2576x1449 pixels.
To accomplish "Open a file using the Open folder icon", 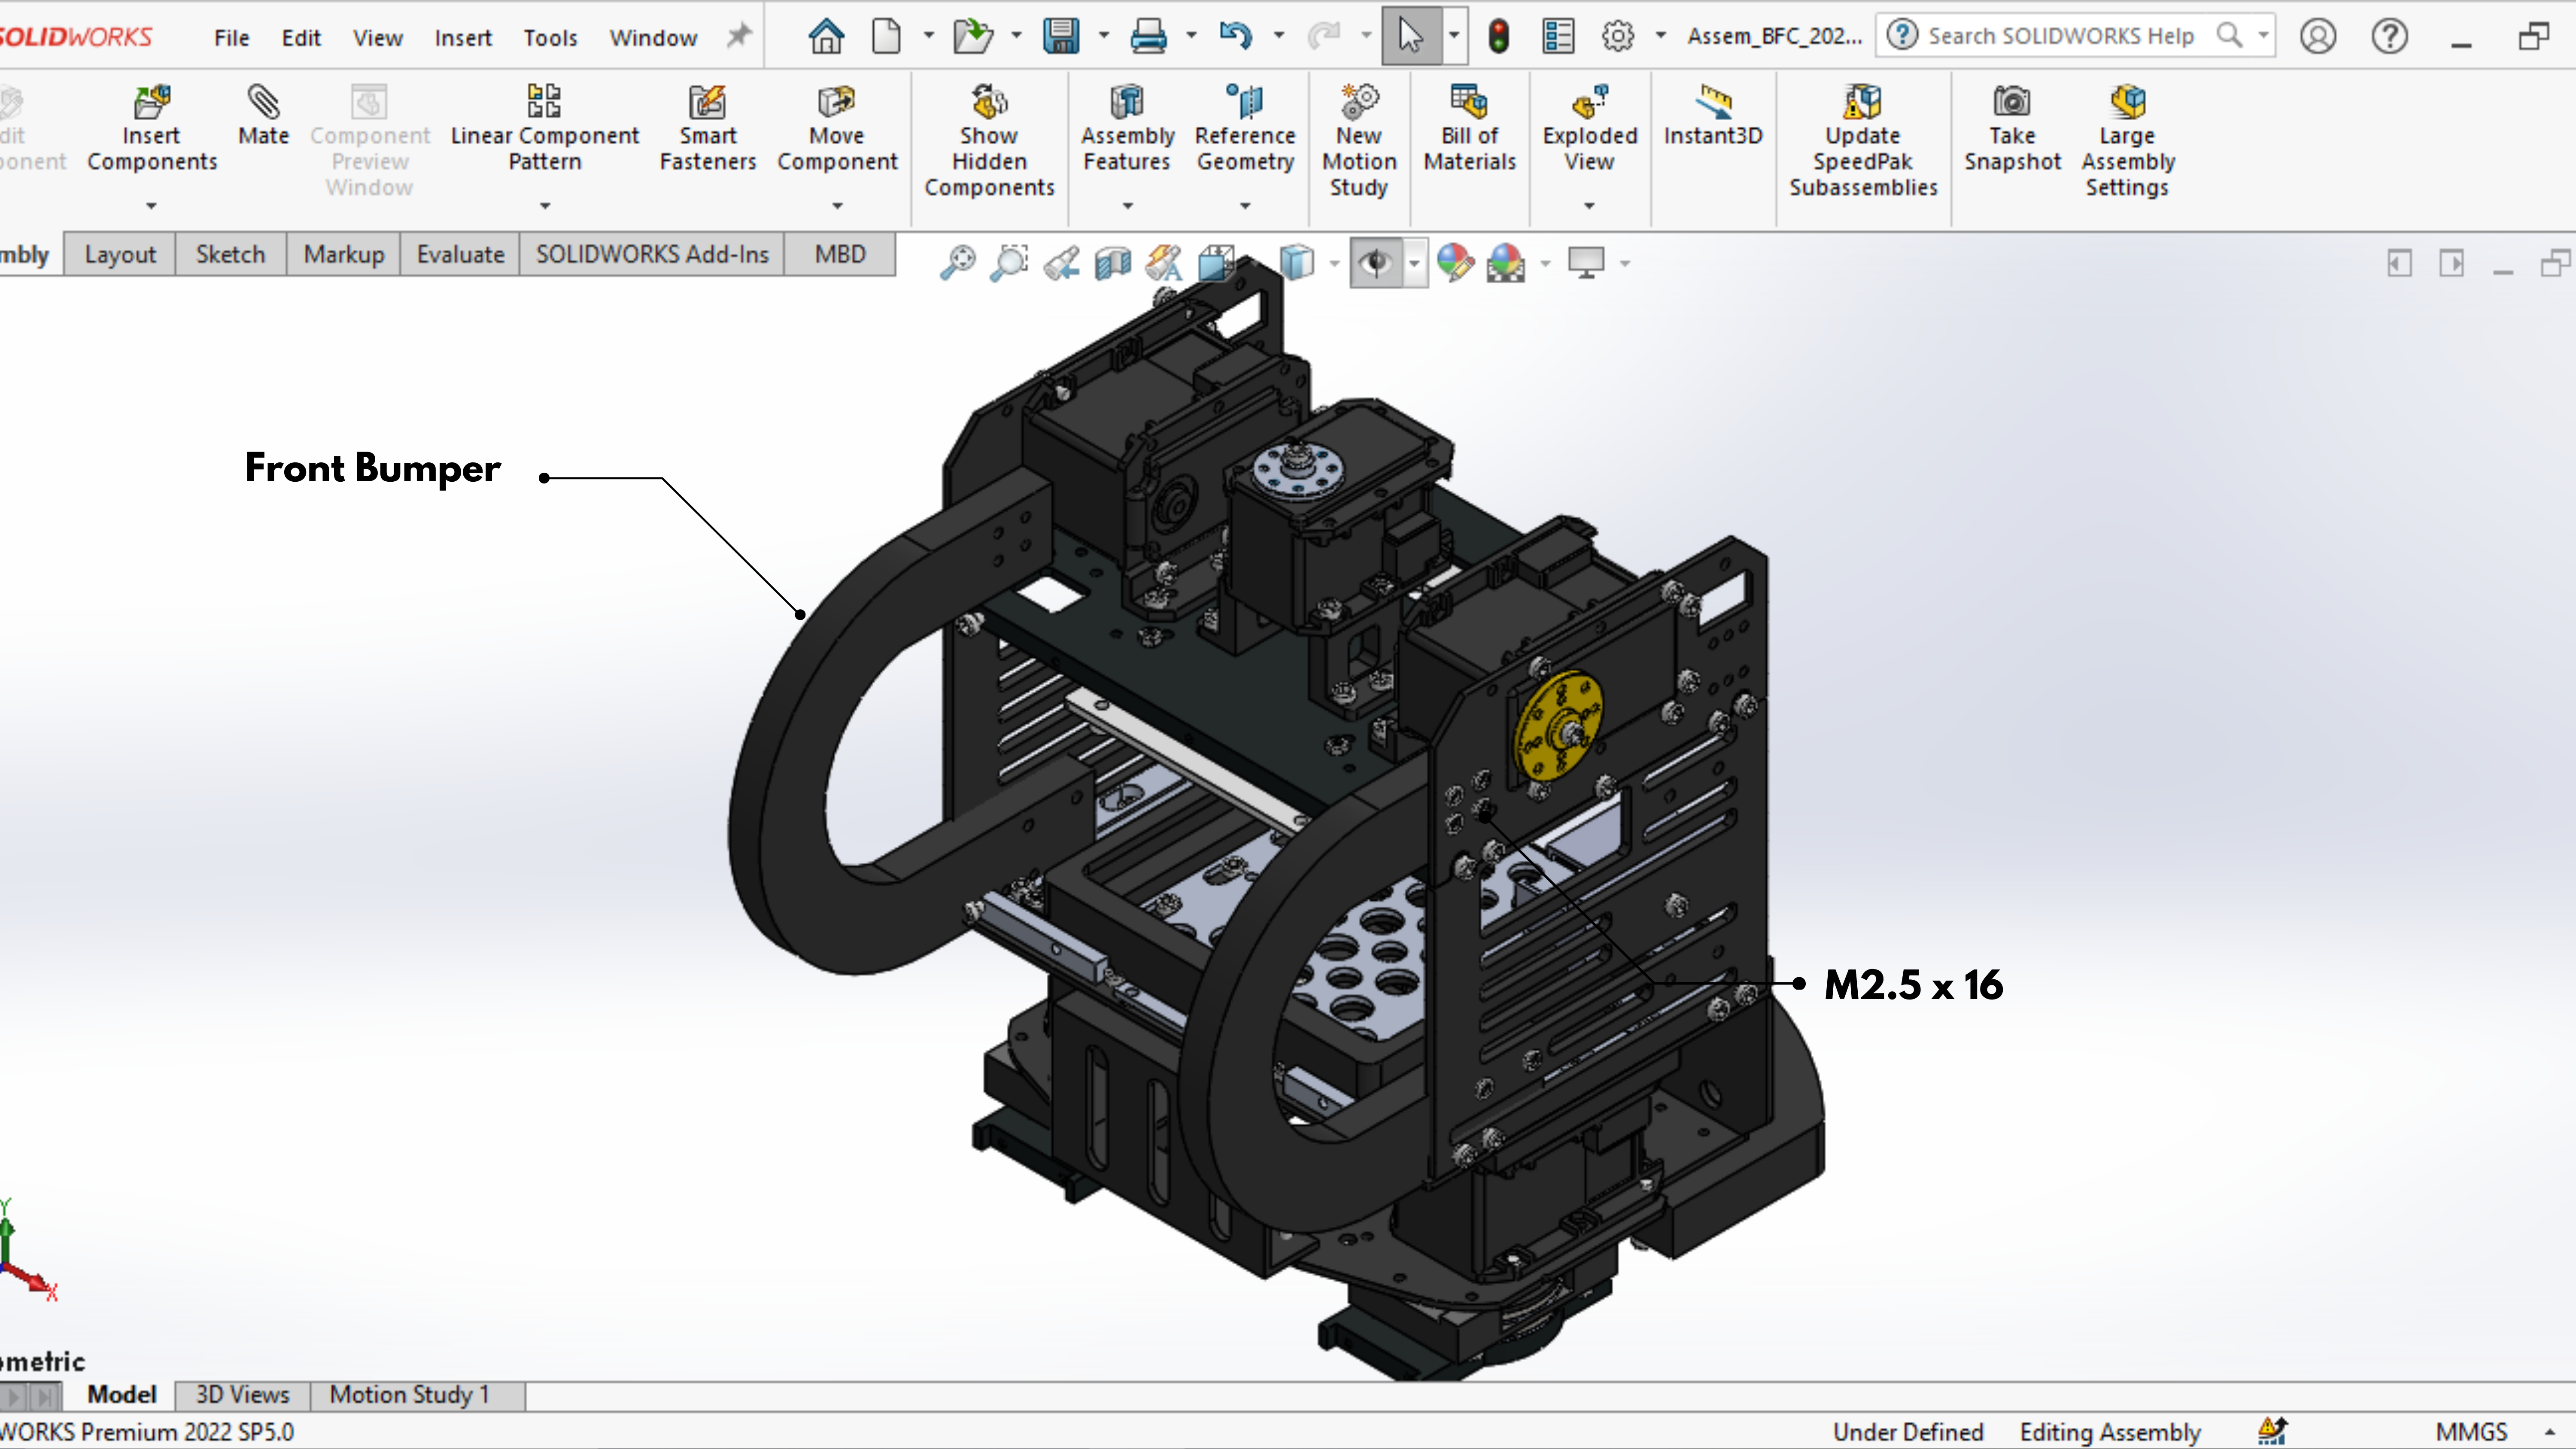I will click(x=972, y=37).
